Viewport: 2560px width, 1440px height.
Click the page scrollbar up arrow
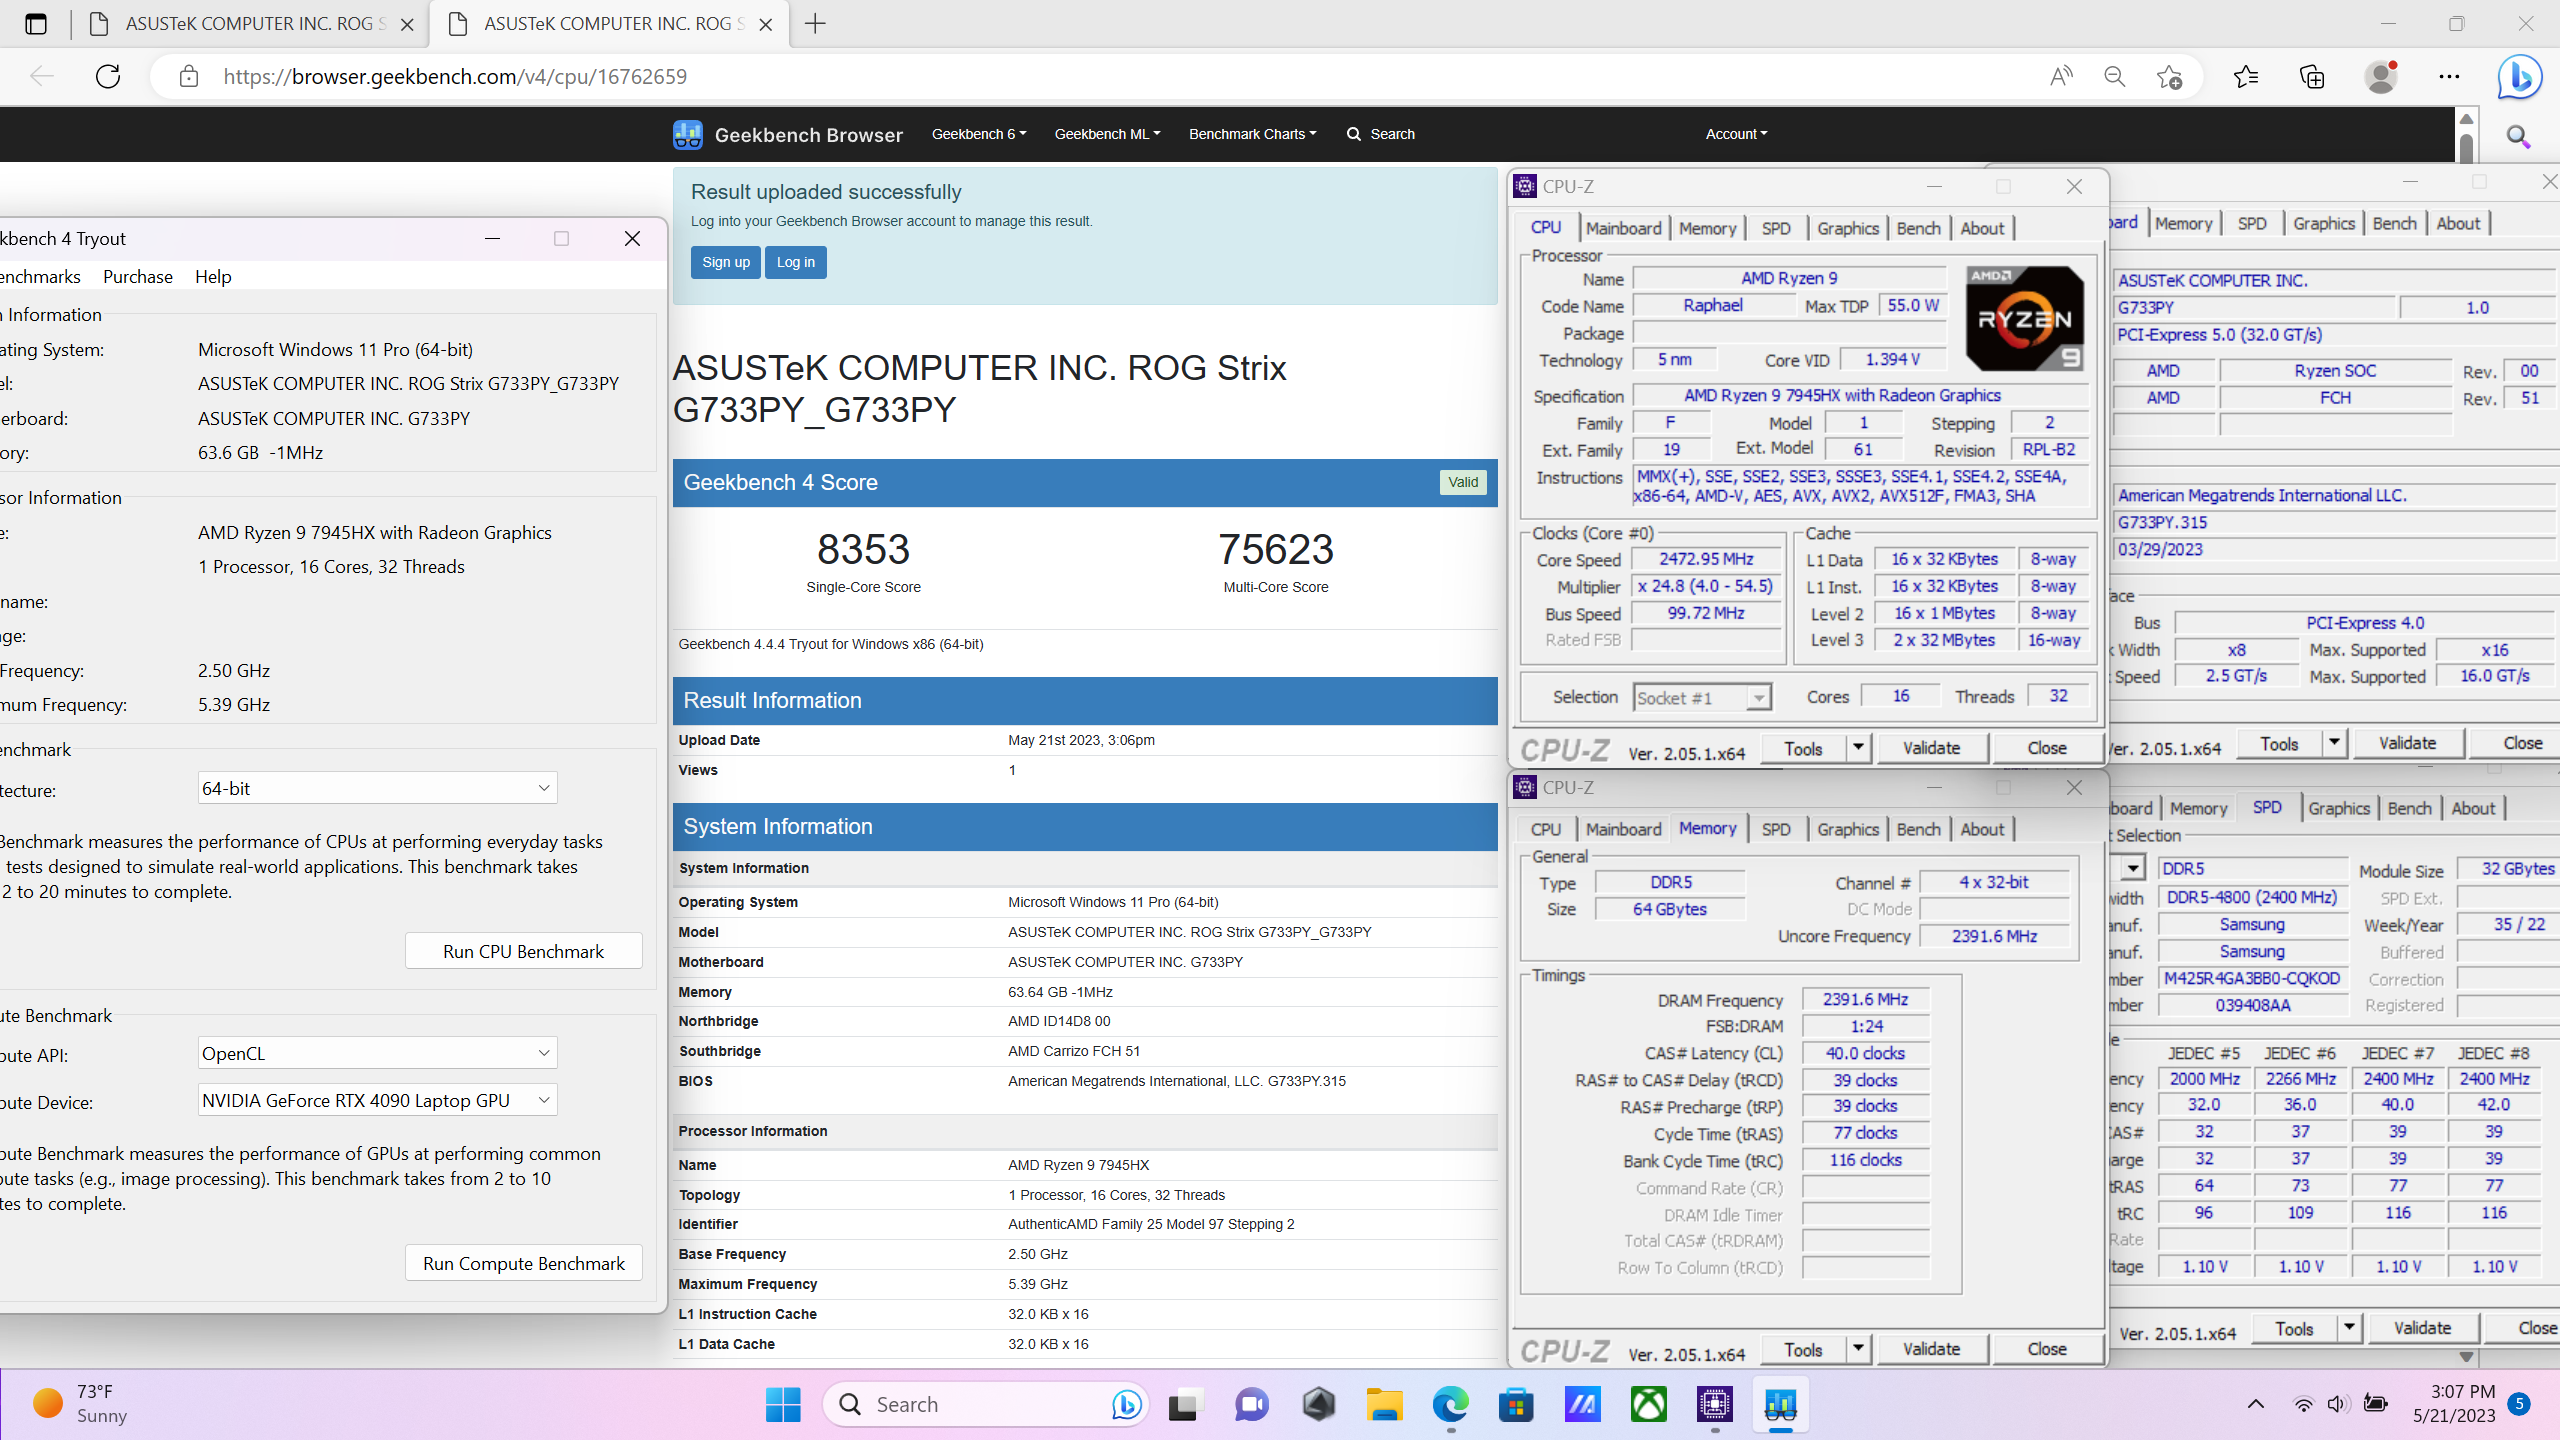[x=2466, y=119]
